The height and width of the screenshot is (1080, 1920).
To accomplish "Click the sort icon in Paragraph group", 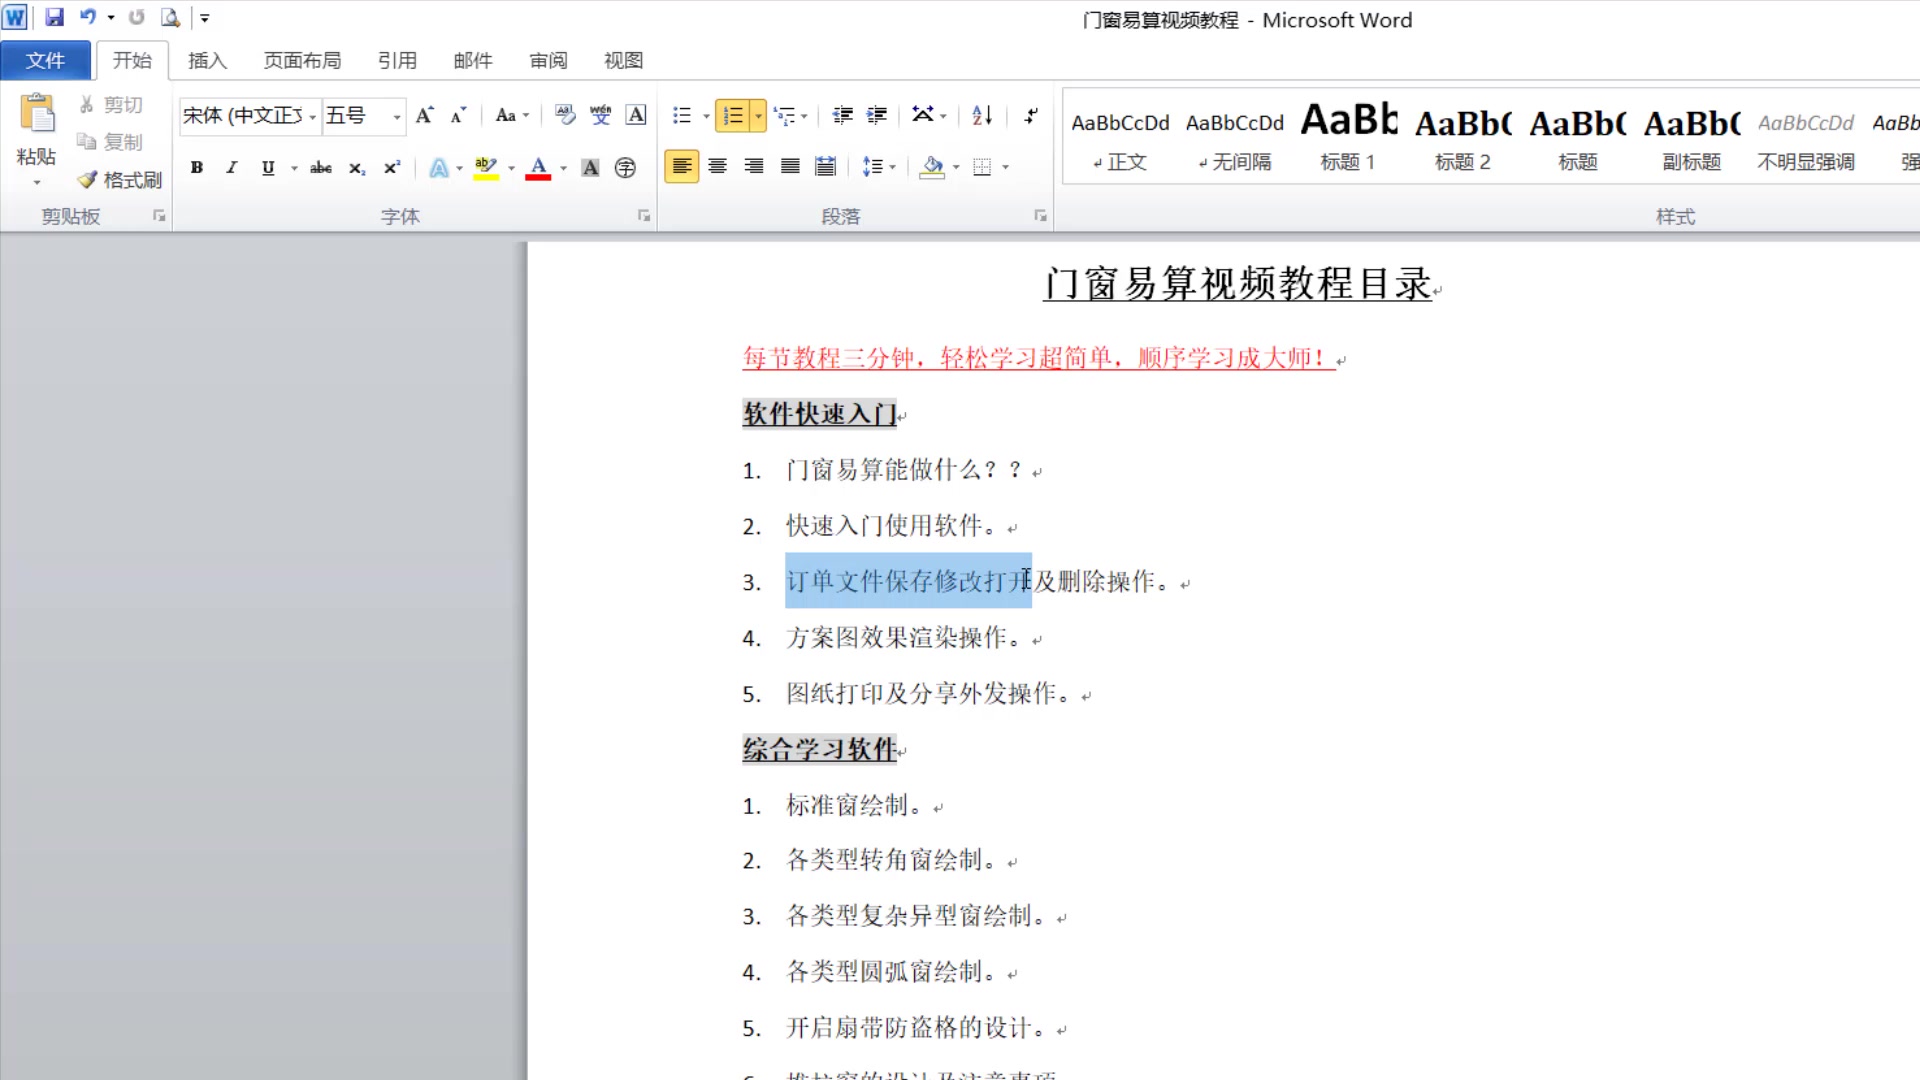I will point(980,115).
